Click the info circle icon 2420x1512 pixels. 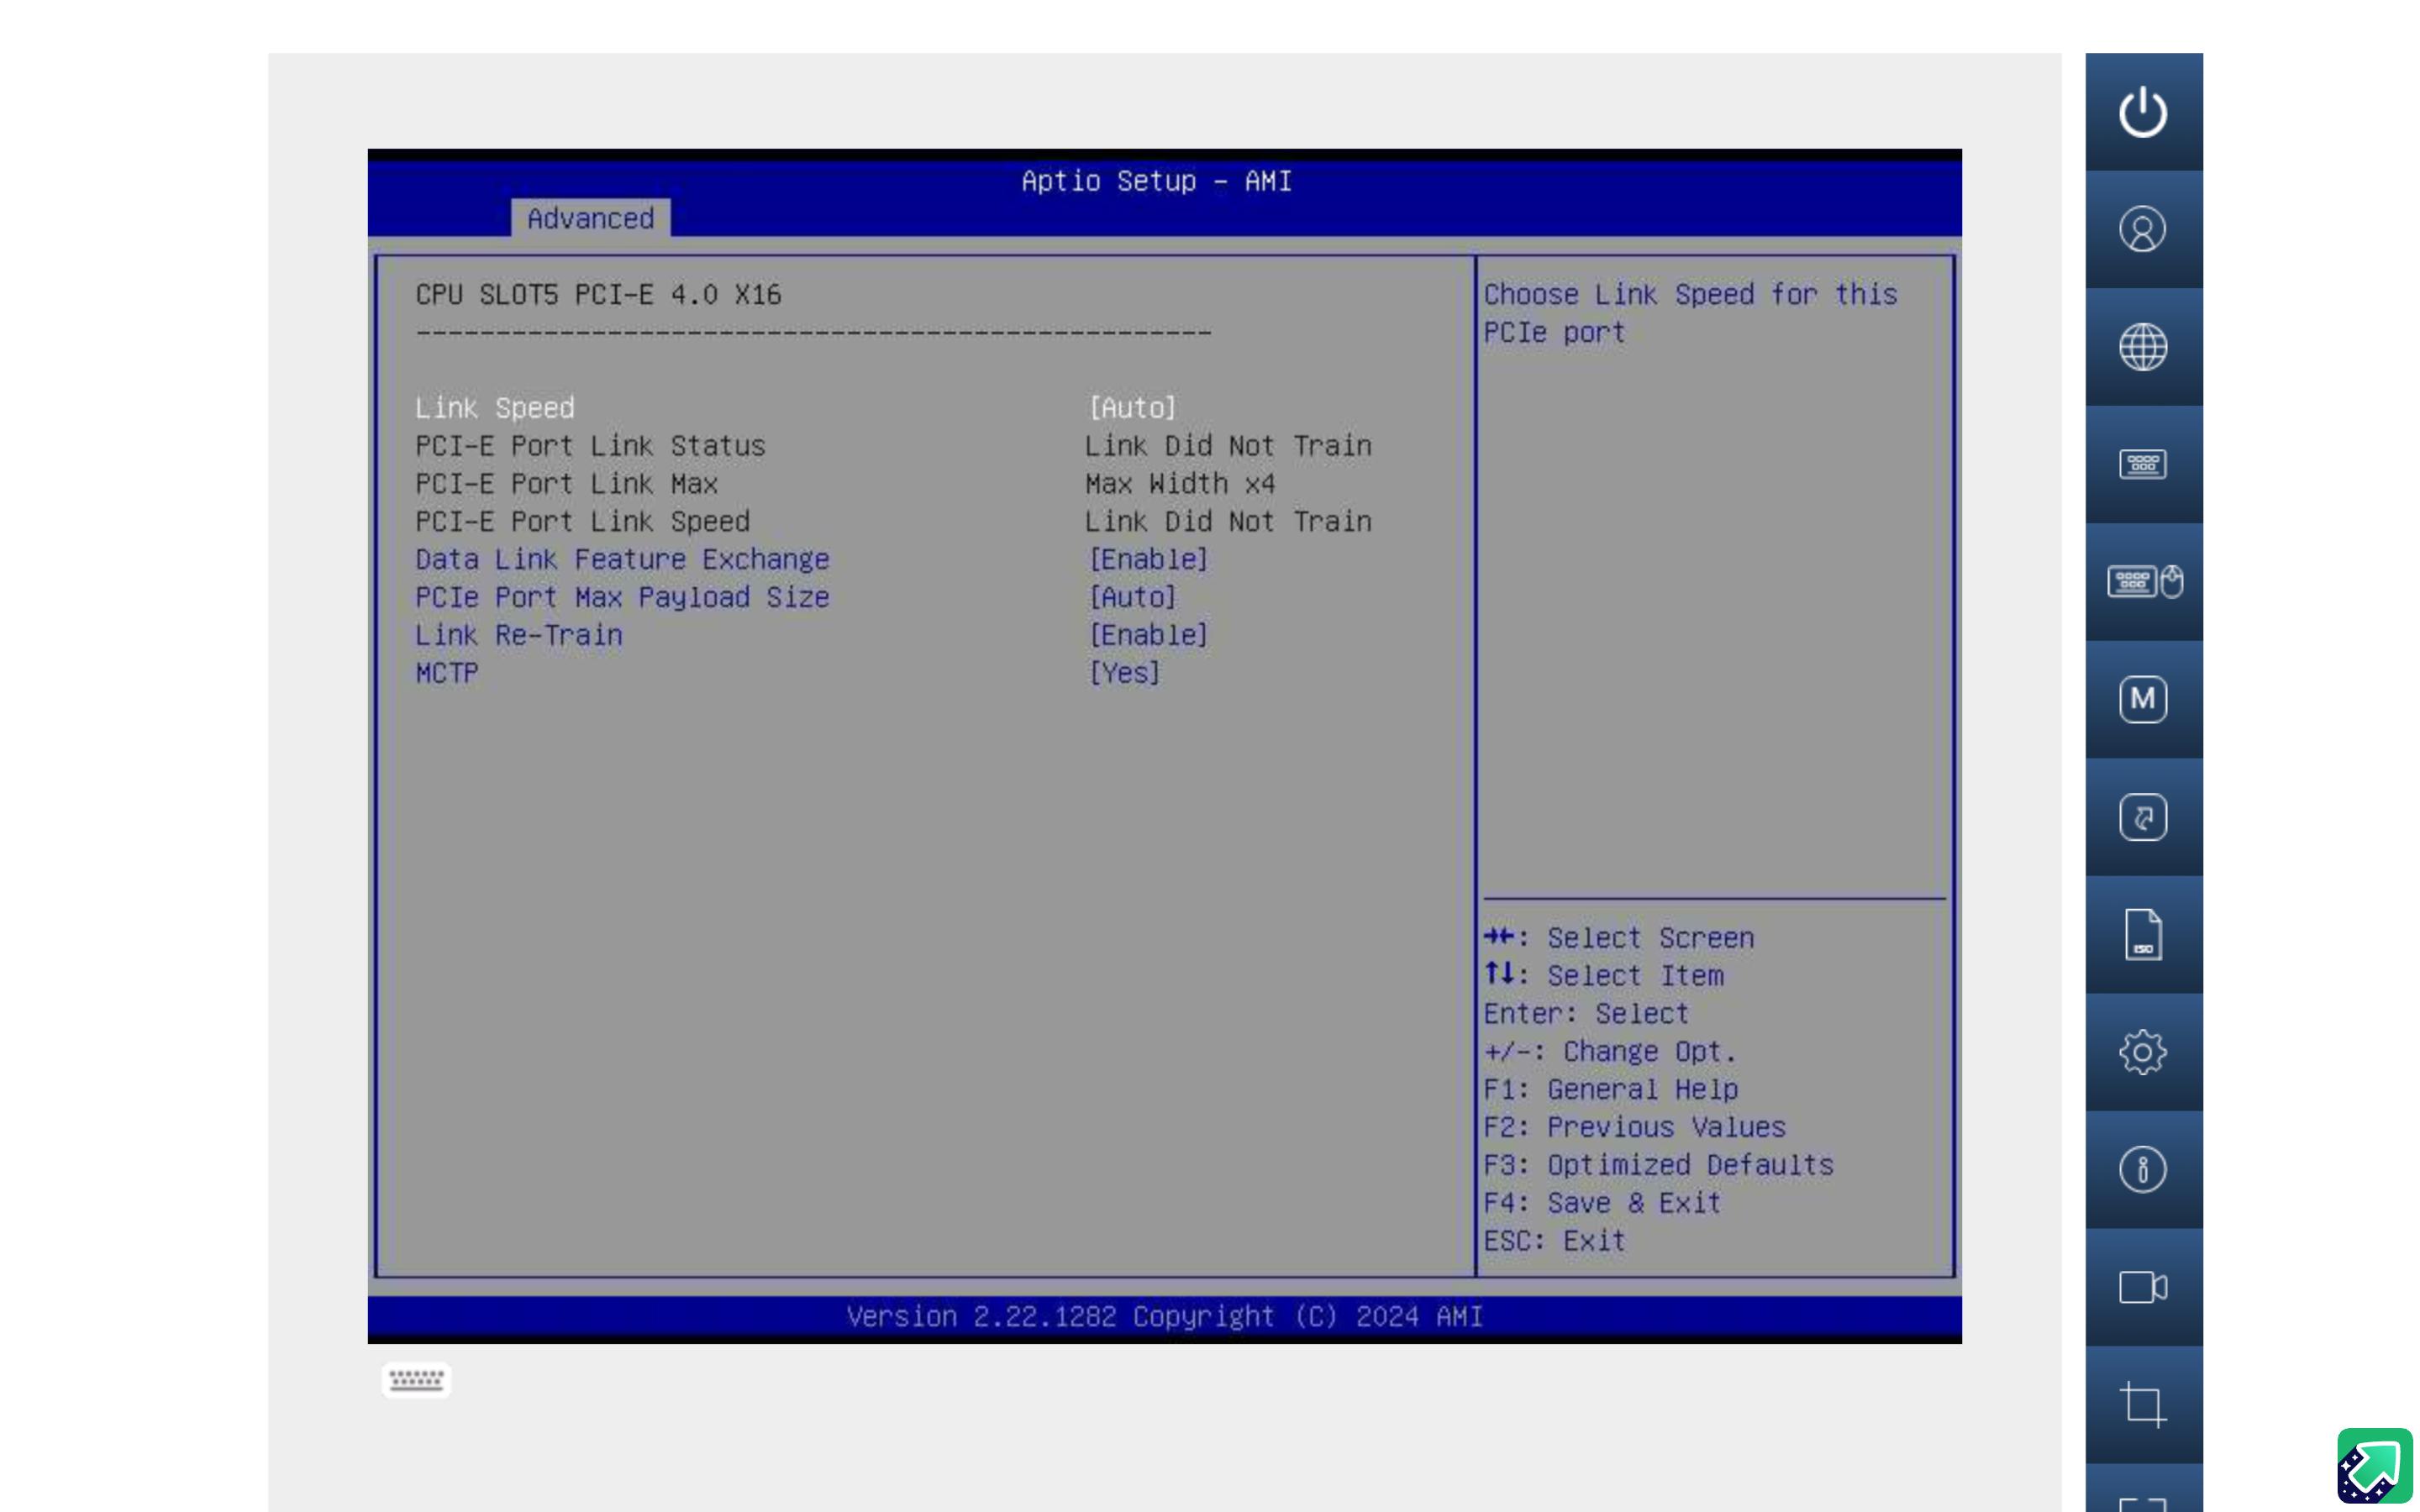coord(2142,1169)
